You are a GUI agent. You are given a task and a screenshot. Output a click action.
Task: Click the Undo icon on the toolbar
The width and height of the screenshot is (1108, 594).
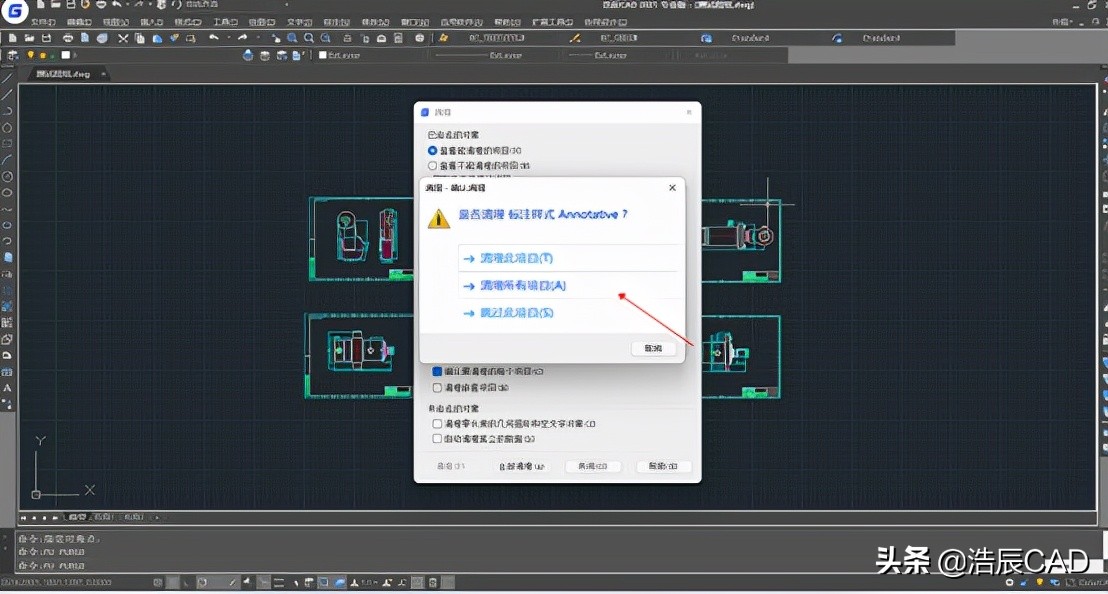(x=213, y=38)
